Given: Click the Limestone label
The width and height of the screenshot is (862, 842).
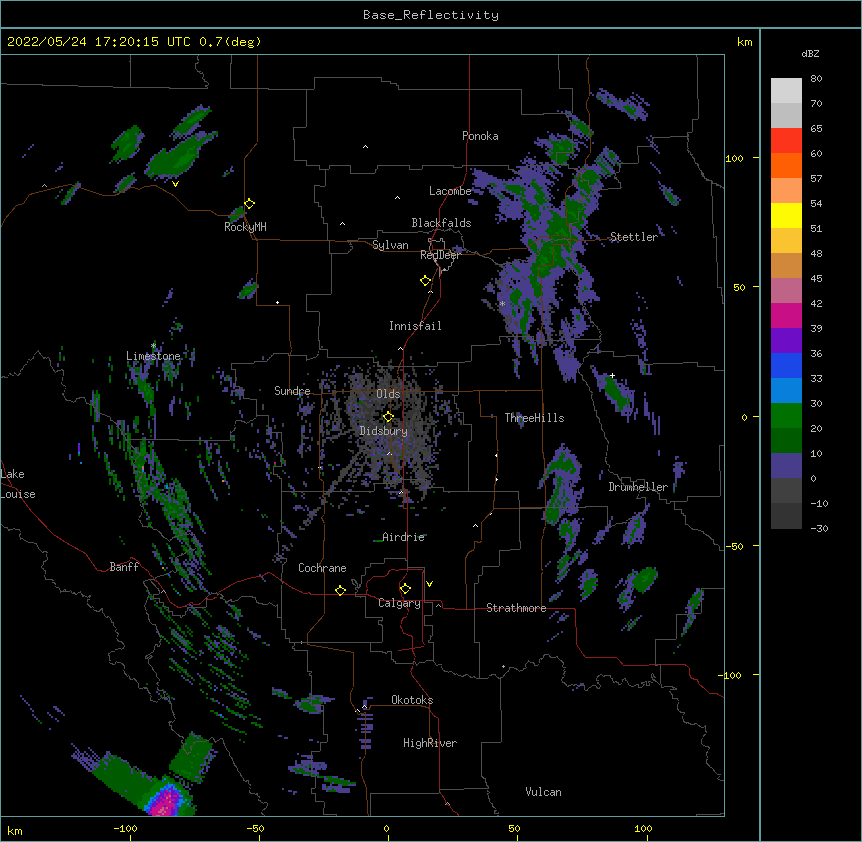Looking at the screenshot, I should point(153,356).
